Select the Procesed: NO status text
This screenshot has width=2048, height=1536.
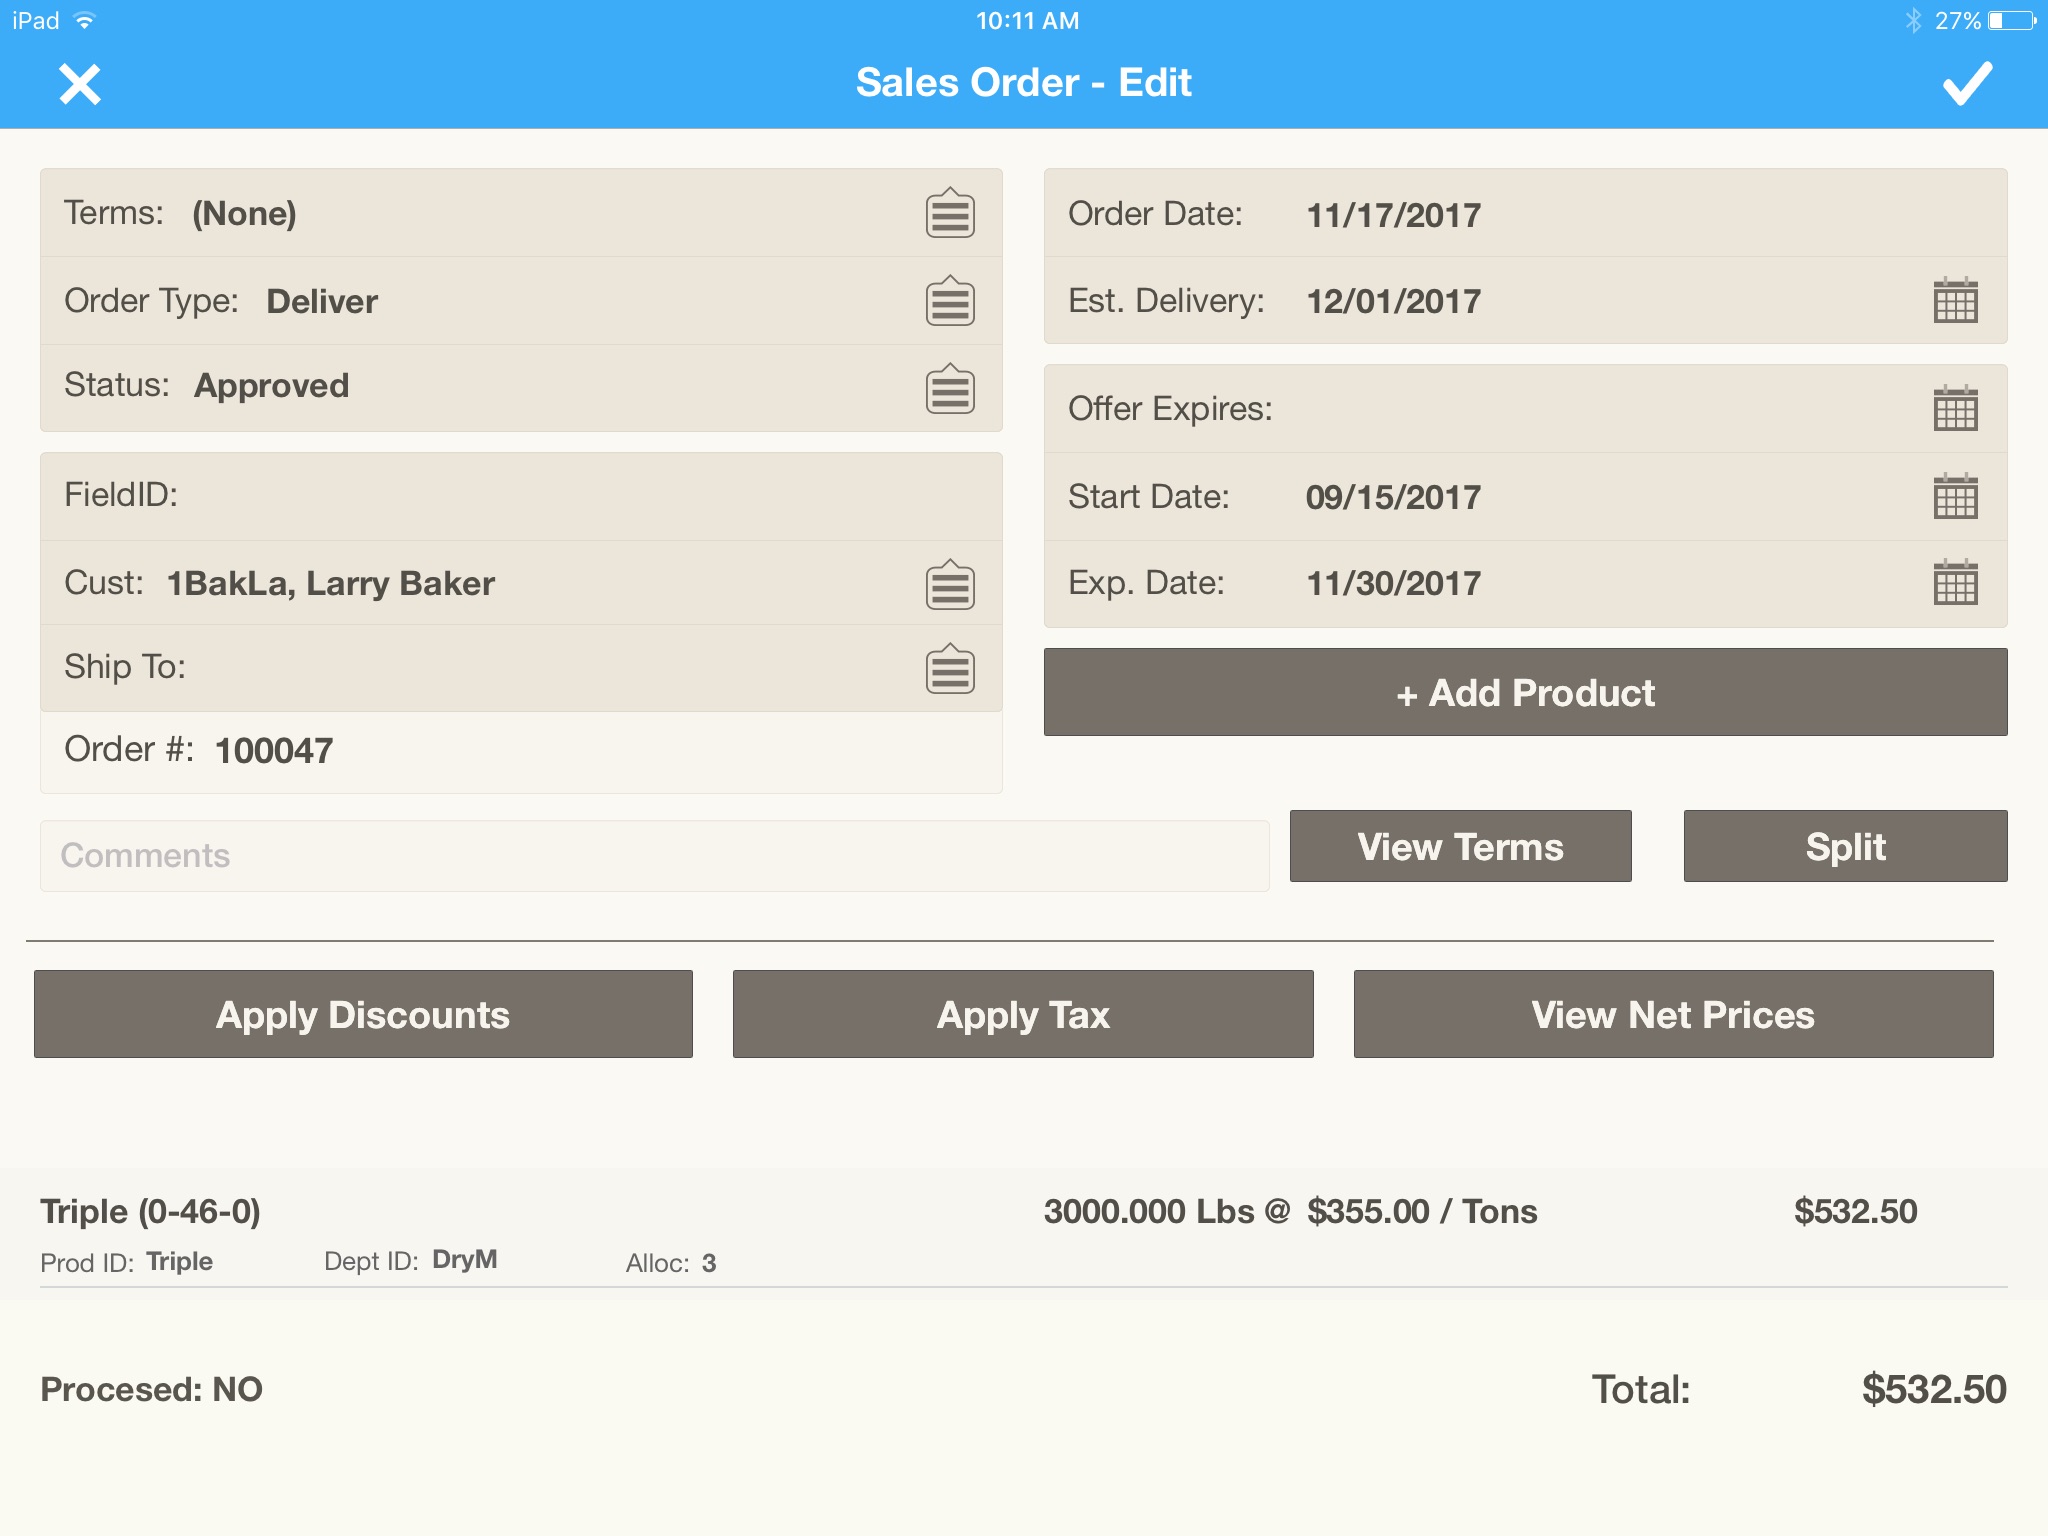coord(151,1389)
